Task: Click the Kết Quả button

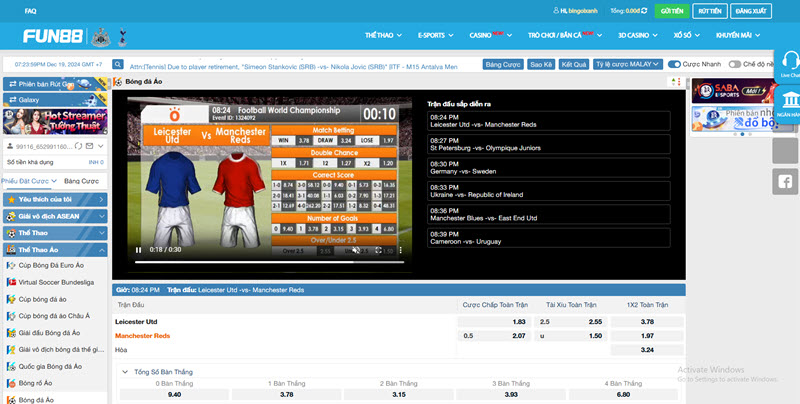Action: 574,64
